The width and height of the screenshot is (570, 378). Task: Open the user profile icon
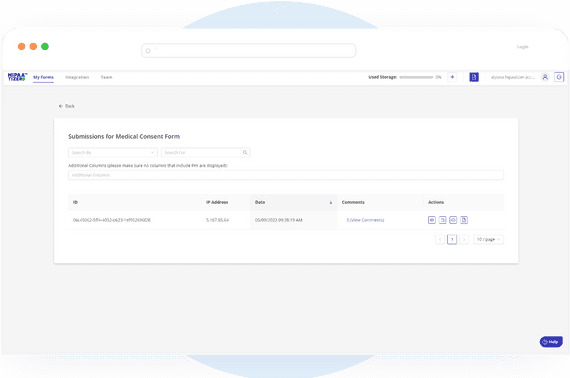pos(545,77)
